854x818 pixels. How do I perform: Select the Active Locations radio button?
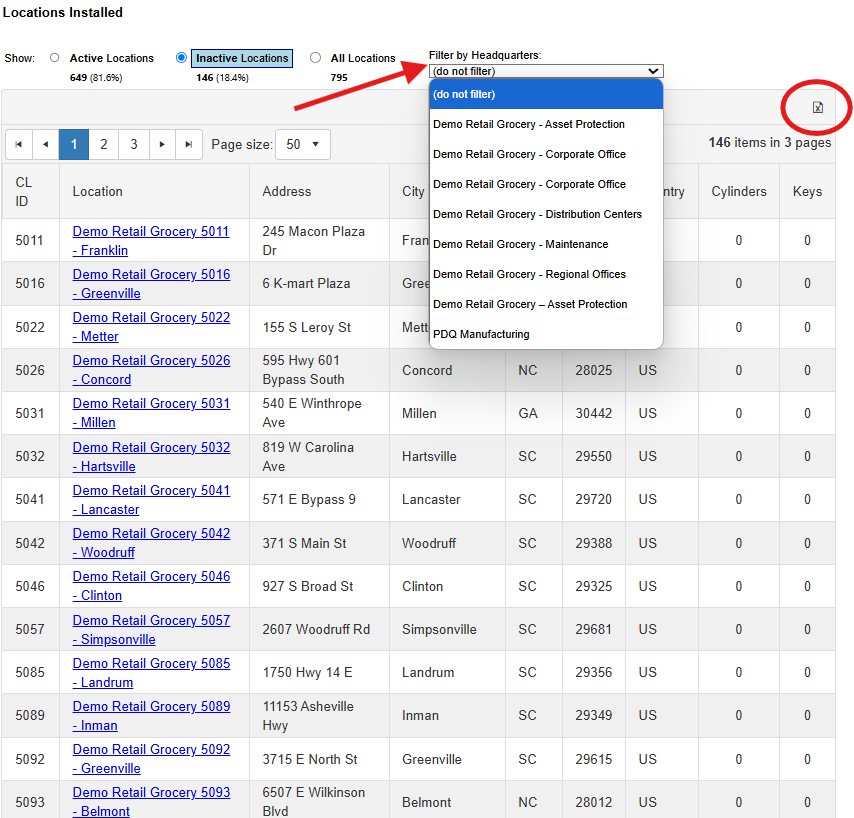[54, 58]
